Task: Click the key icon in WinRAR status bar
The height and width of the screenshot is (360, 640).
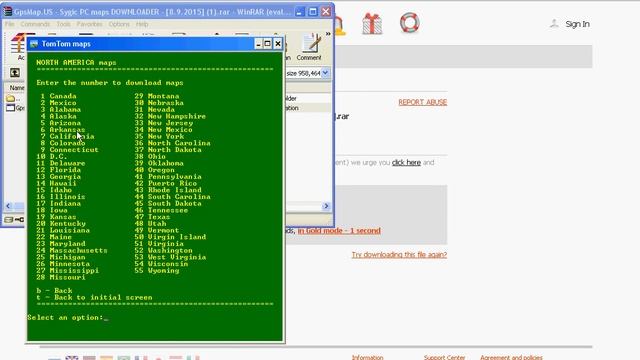Action: [x=19, y=220]
